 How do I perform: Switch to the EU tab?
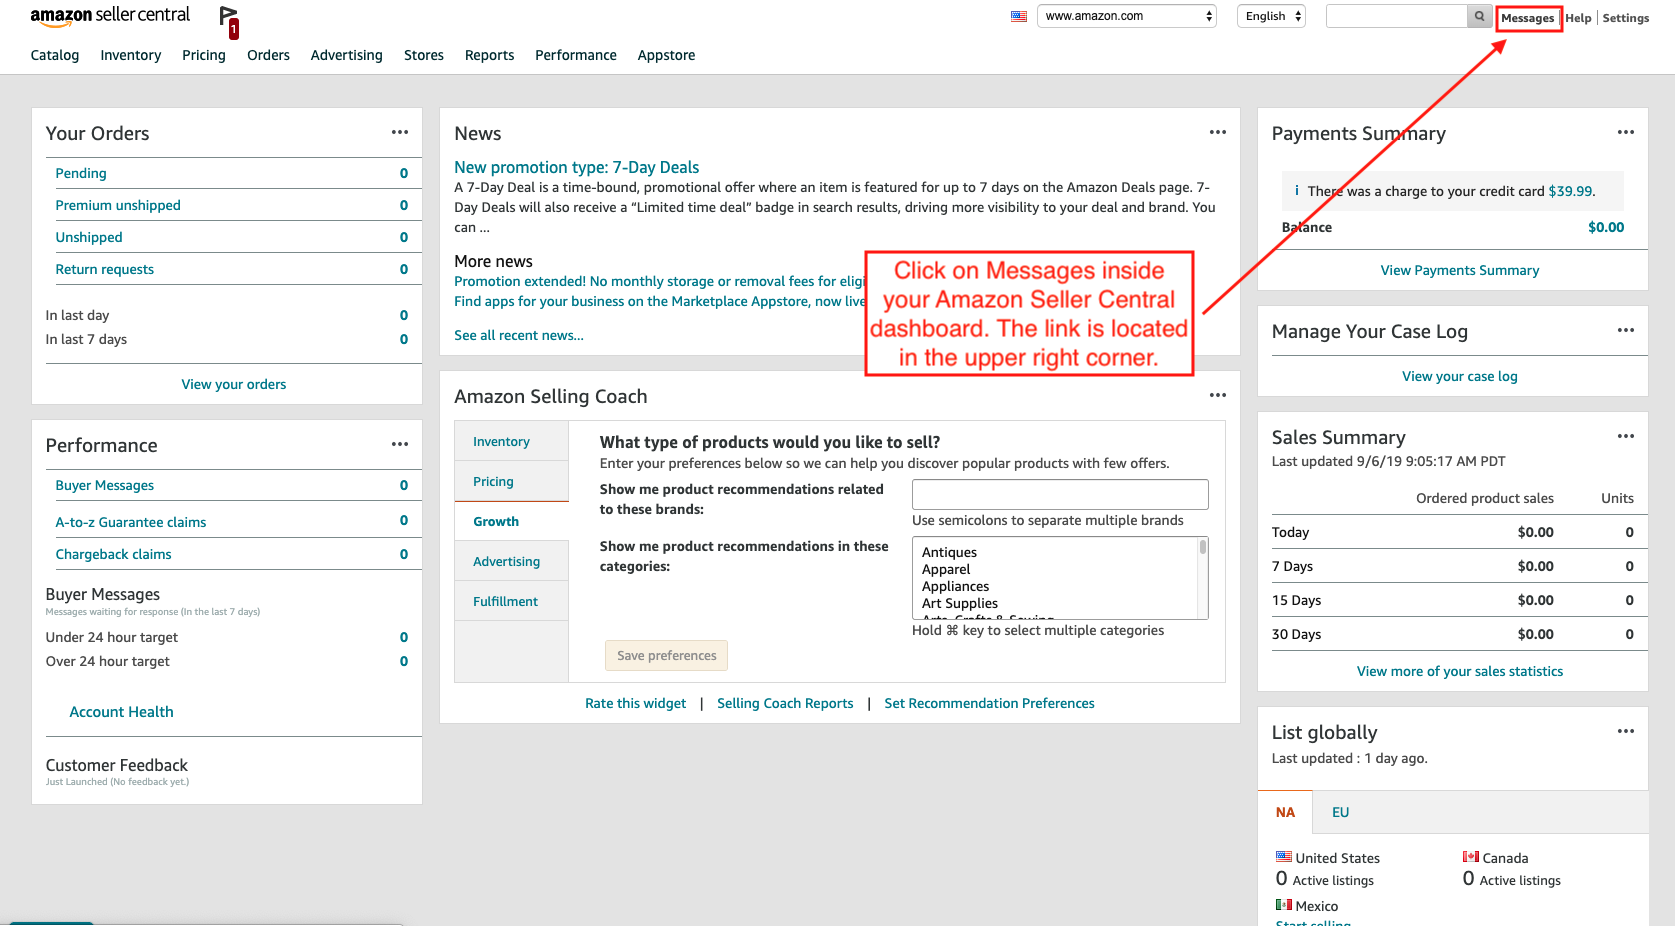[1340, 812]
